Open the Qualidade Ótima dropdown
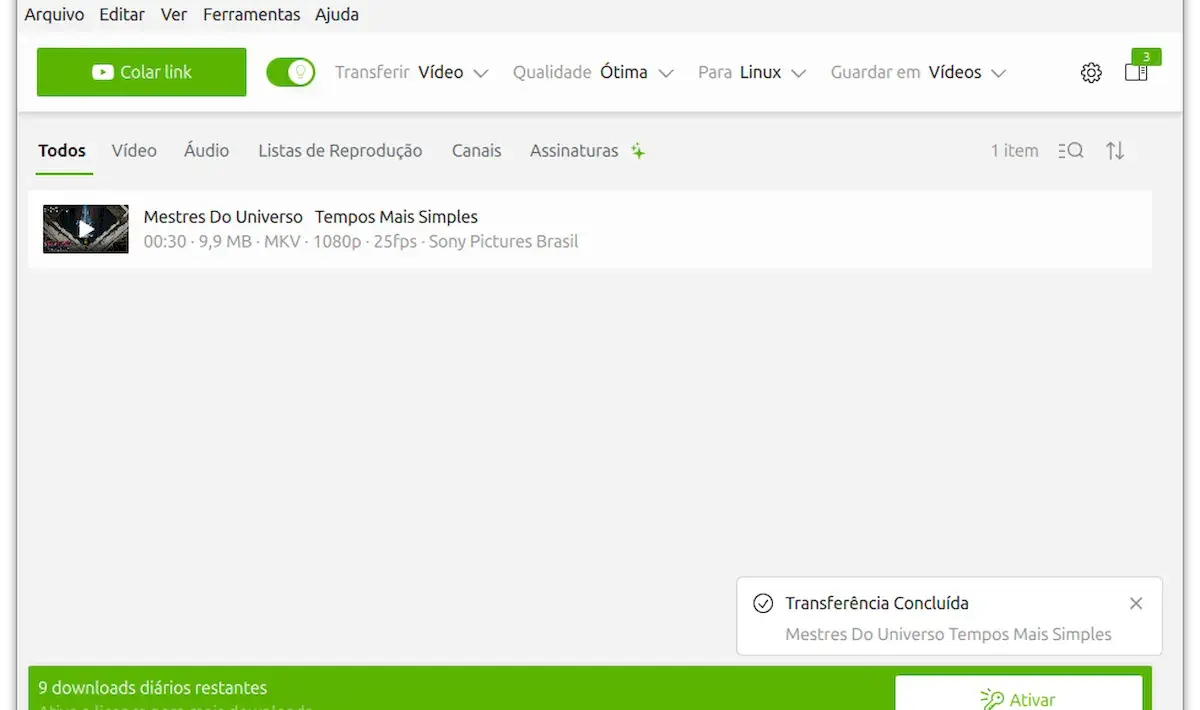The height and width of the screenshot is (710, 1200). pos(593,72)
